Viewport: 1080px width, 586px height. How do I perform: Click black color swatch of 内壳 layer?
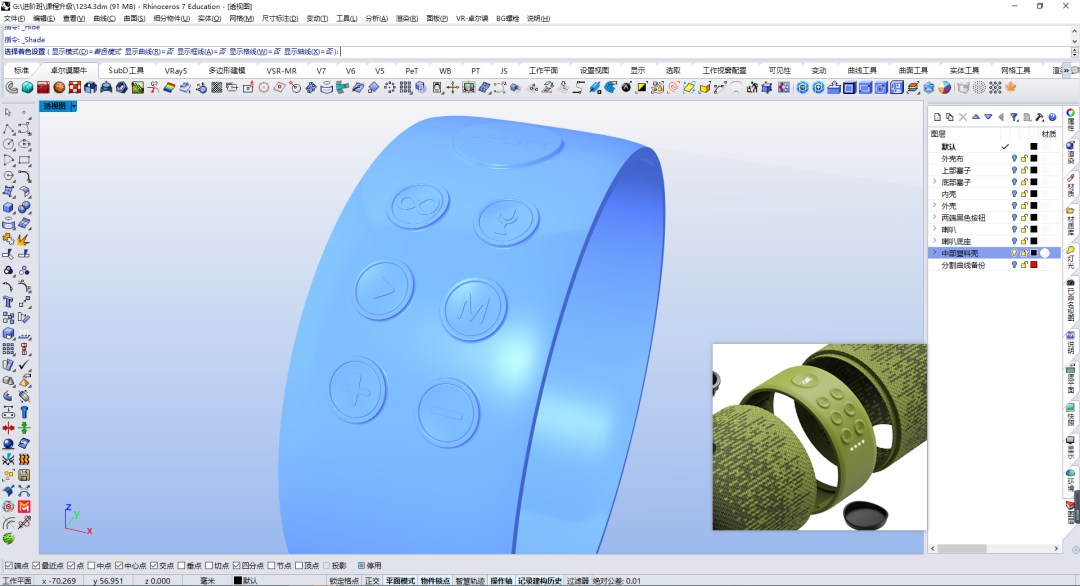(x=1033, y=194)
